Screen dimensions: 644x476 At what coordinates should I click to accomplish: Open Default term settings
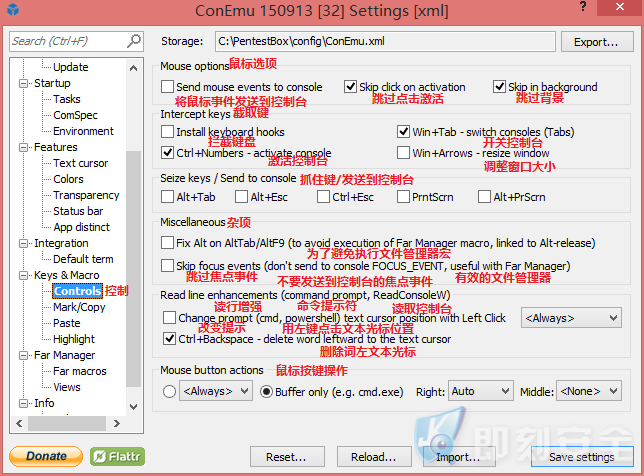(x=83, y=259)
